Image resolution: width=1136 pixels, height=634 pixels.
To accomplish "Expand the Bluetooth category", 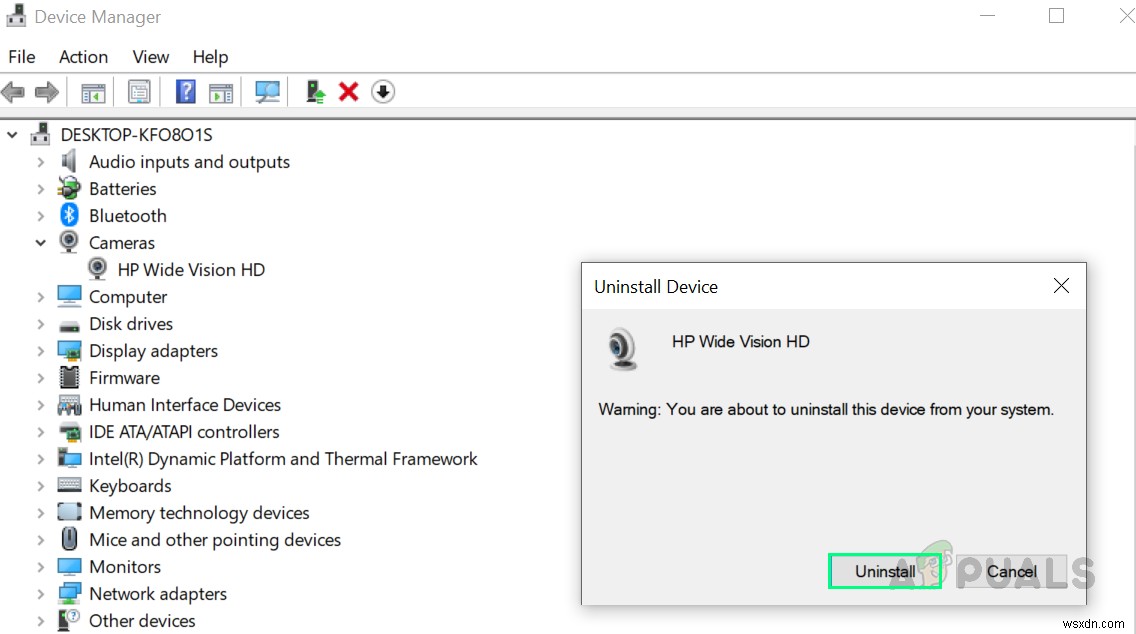I will coord(40,215).
